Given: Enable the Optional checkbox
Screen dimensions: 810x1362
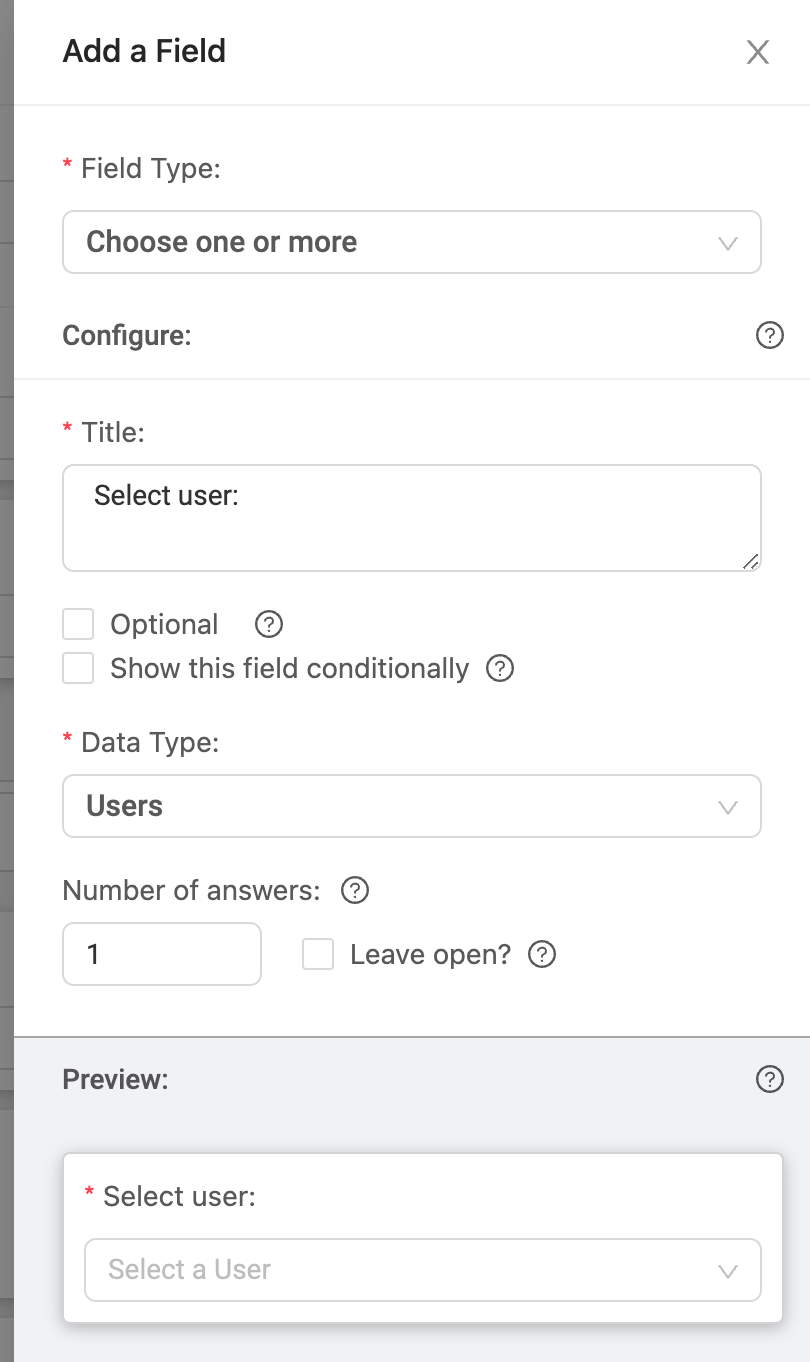Looking at the screenshot, I should pos(78,625).
